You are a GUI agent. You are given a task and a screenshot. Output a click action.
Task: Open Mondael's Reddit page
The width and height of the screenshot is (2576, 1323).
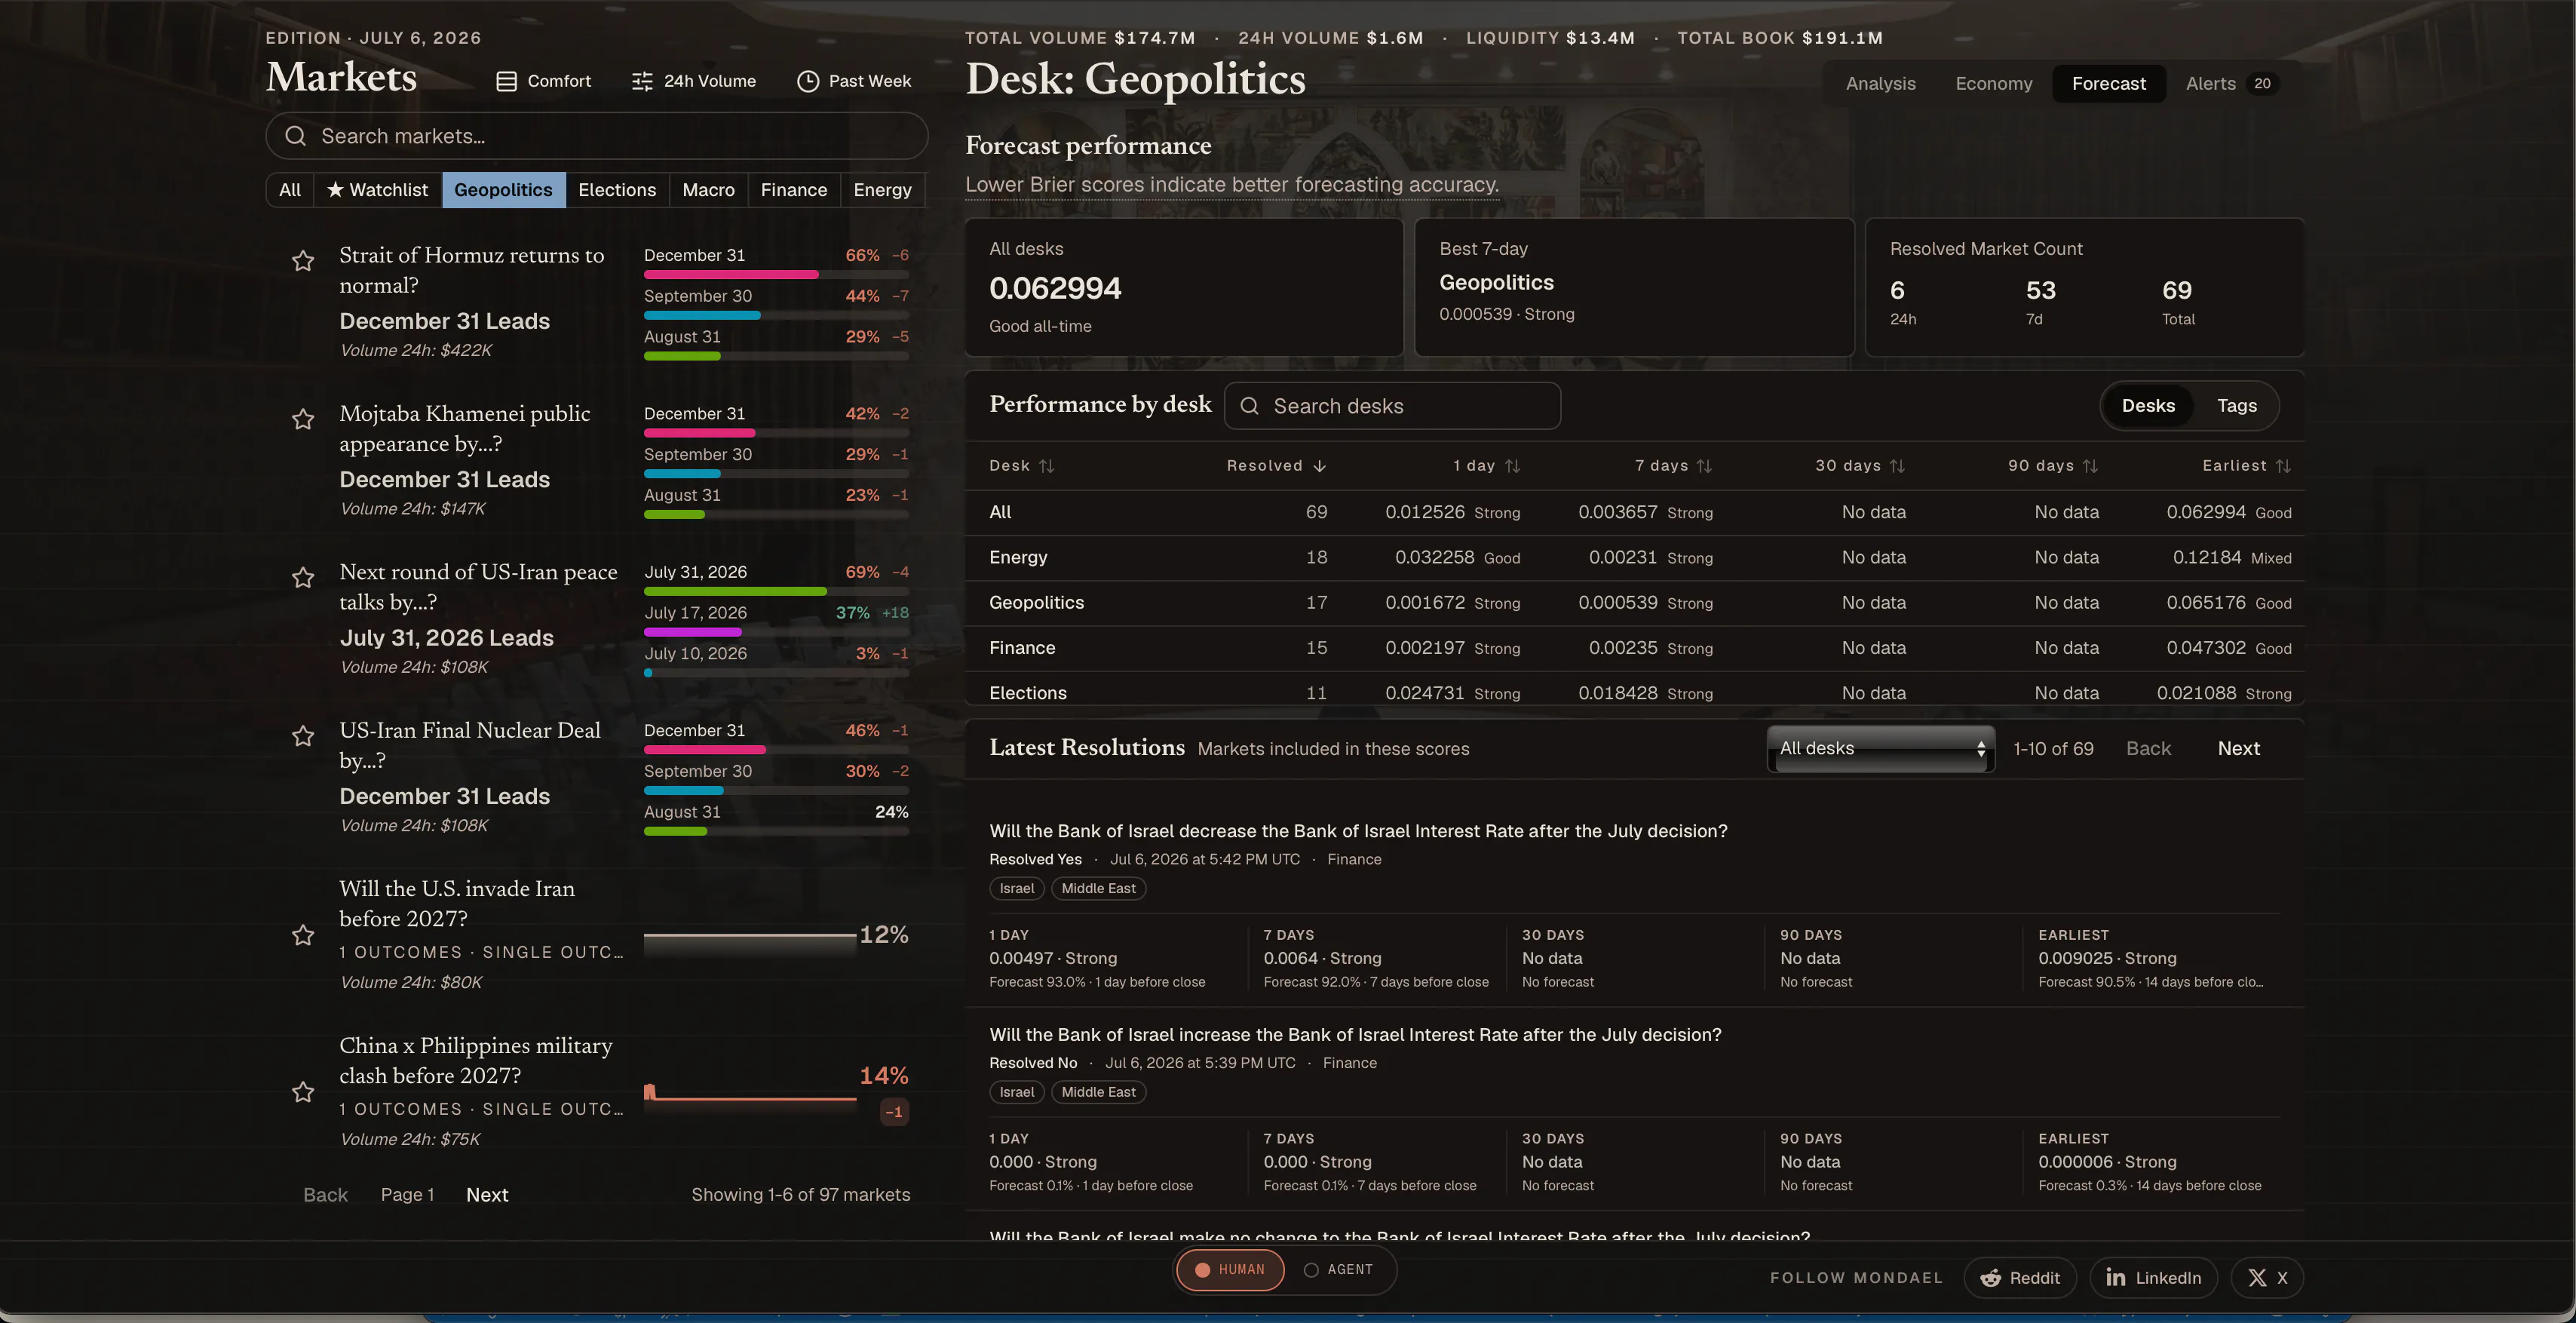click(x=2020, y=1278)
